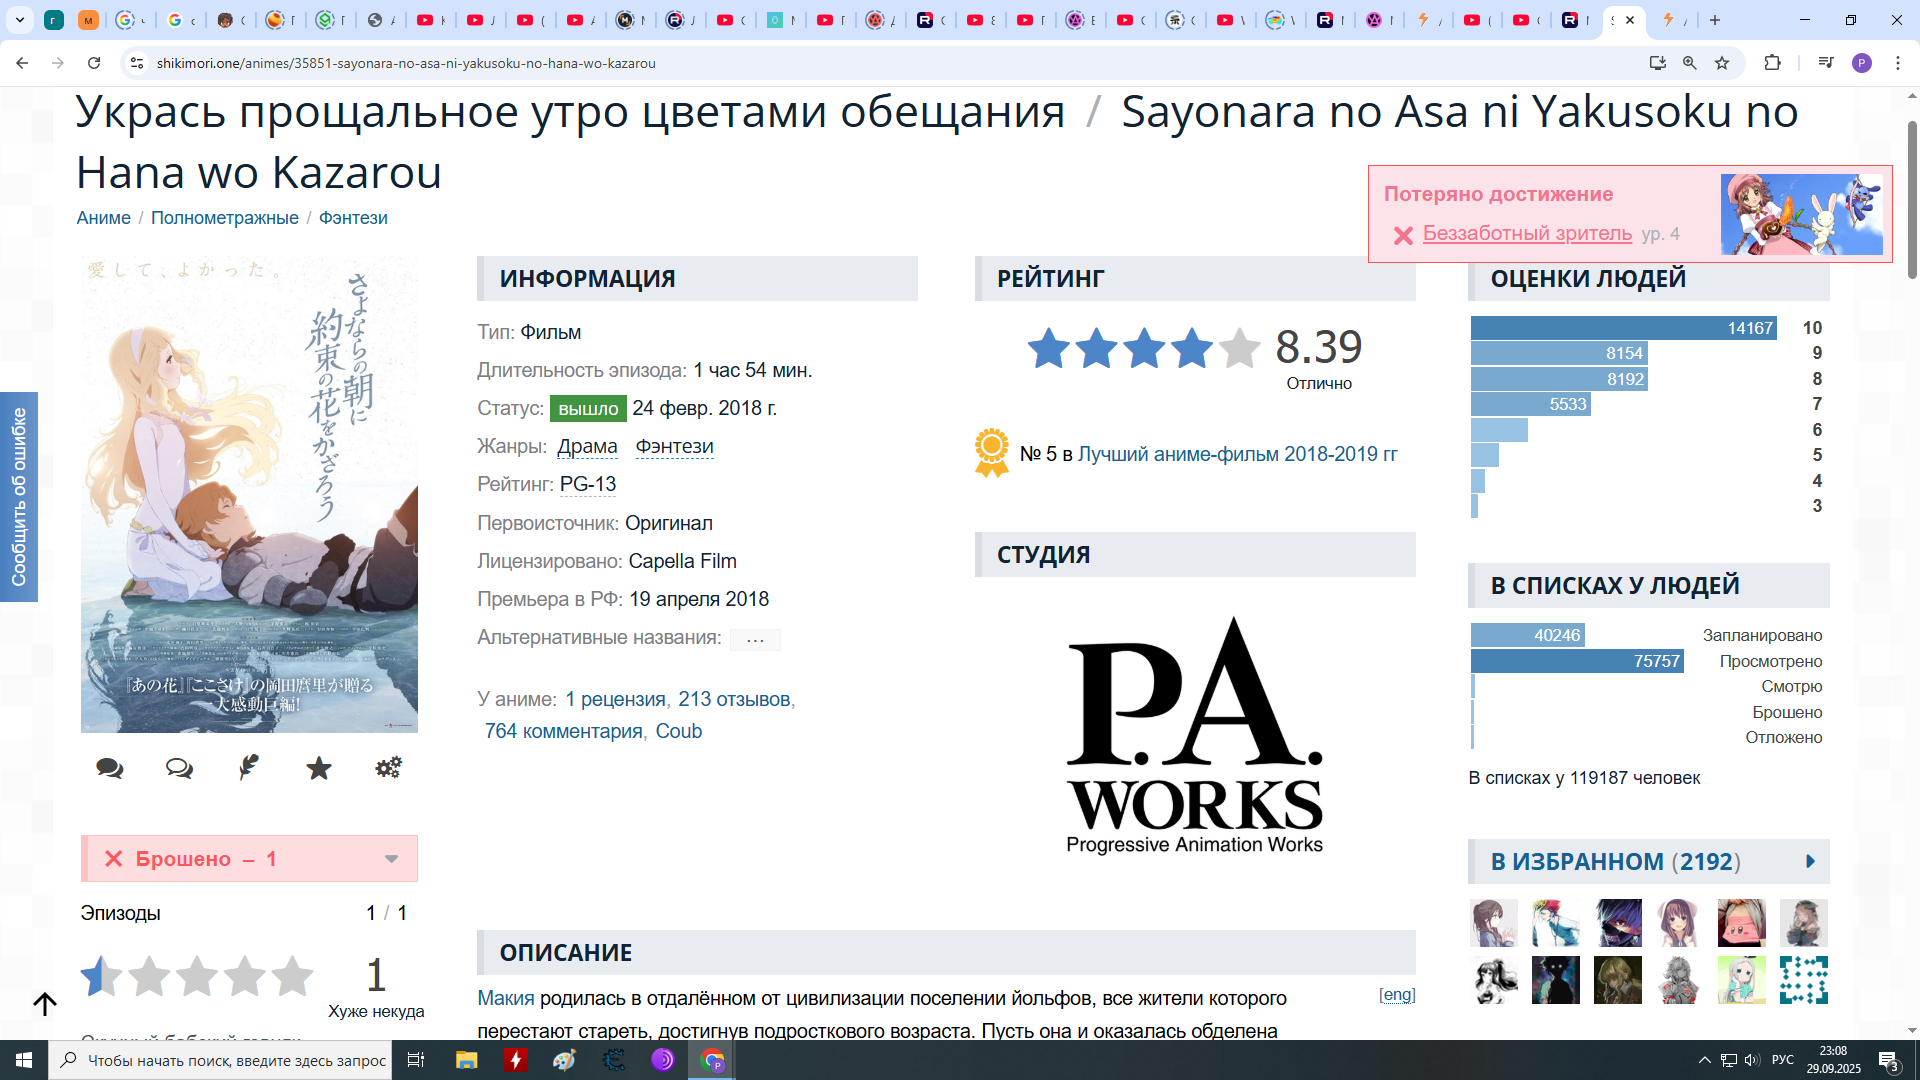Open 213 отзывов link
1920x1080 pixels.
[x=734, y=699]
